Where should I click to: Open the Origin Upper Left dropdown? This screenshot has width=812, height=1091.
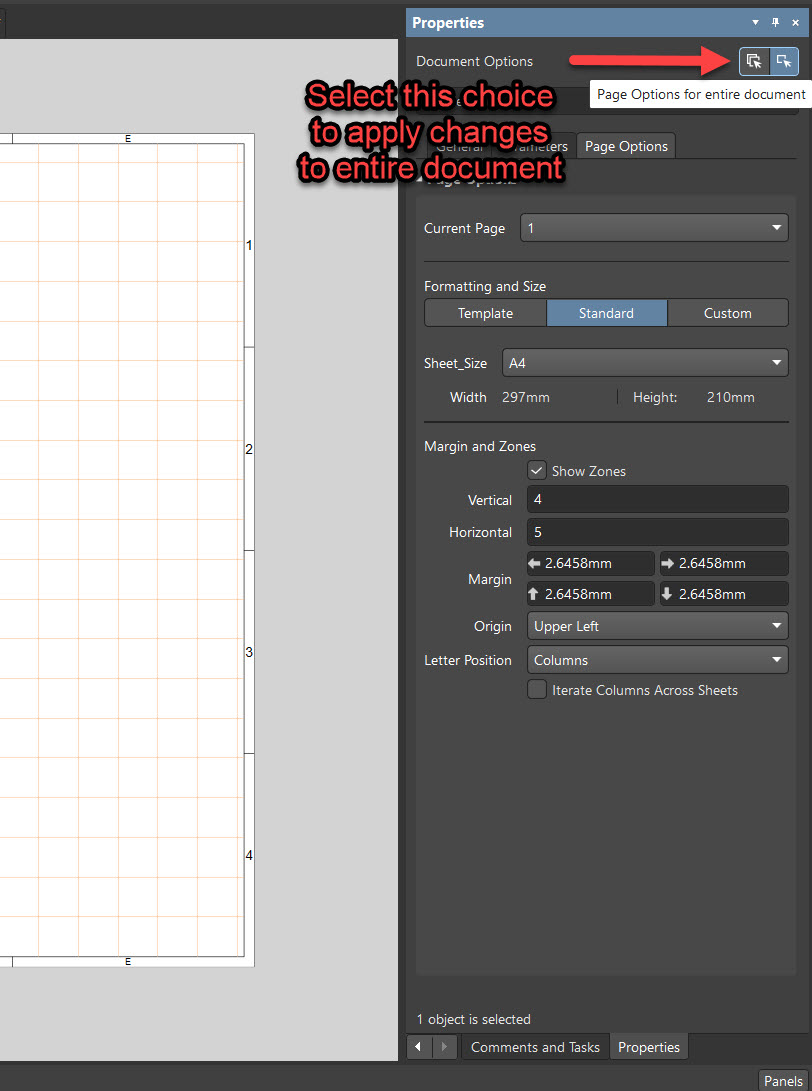658,626
